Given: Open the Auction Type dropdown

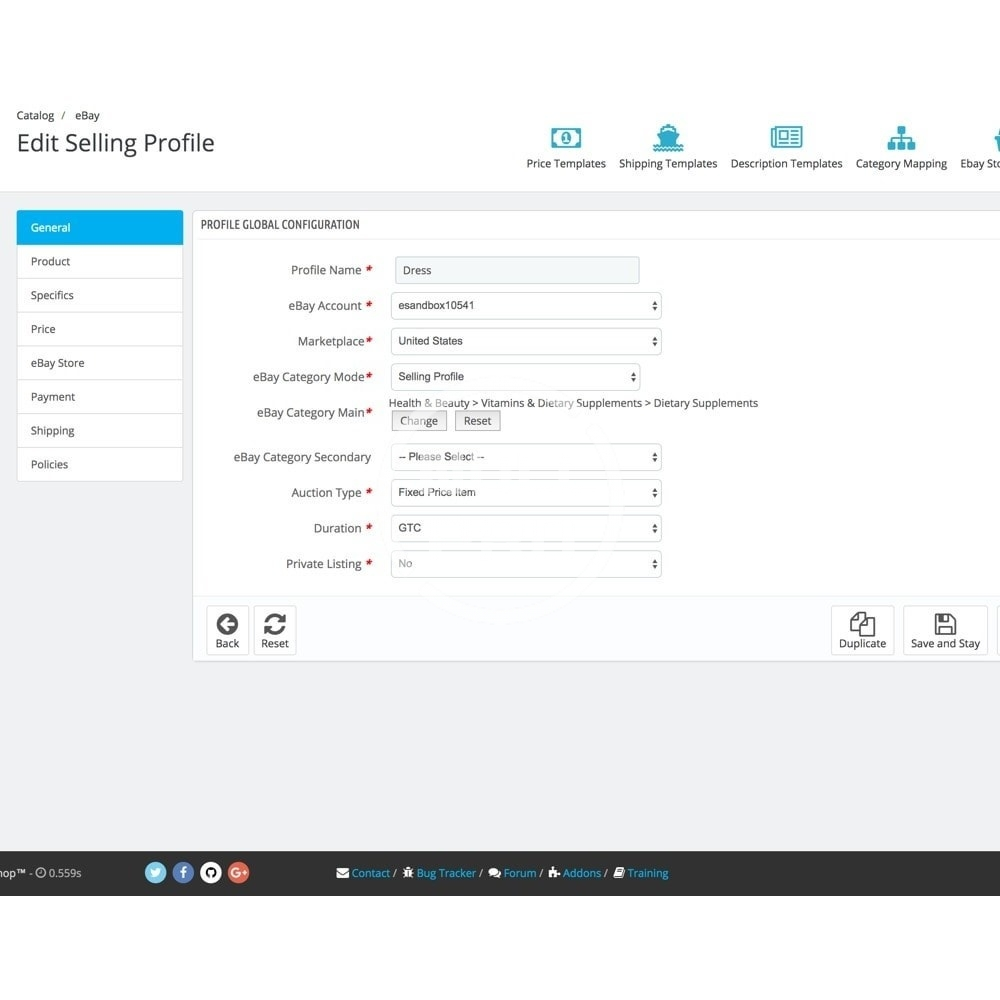Looking at the screenshot, I should (x=526, y=493).
